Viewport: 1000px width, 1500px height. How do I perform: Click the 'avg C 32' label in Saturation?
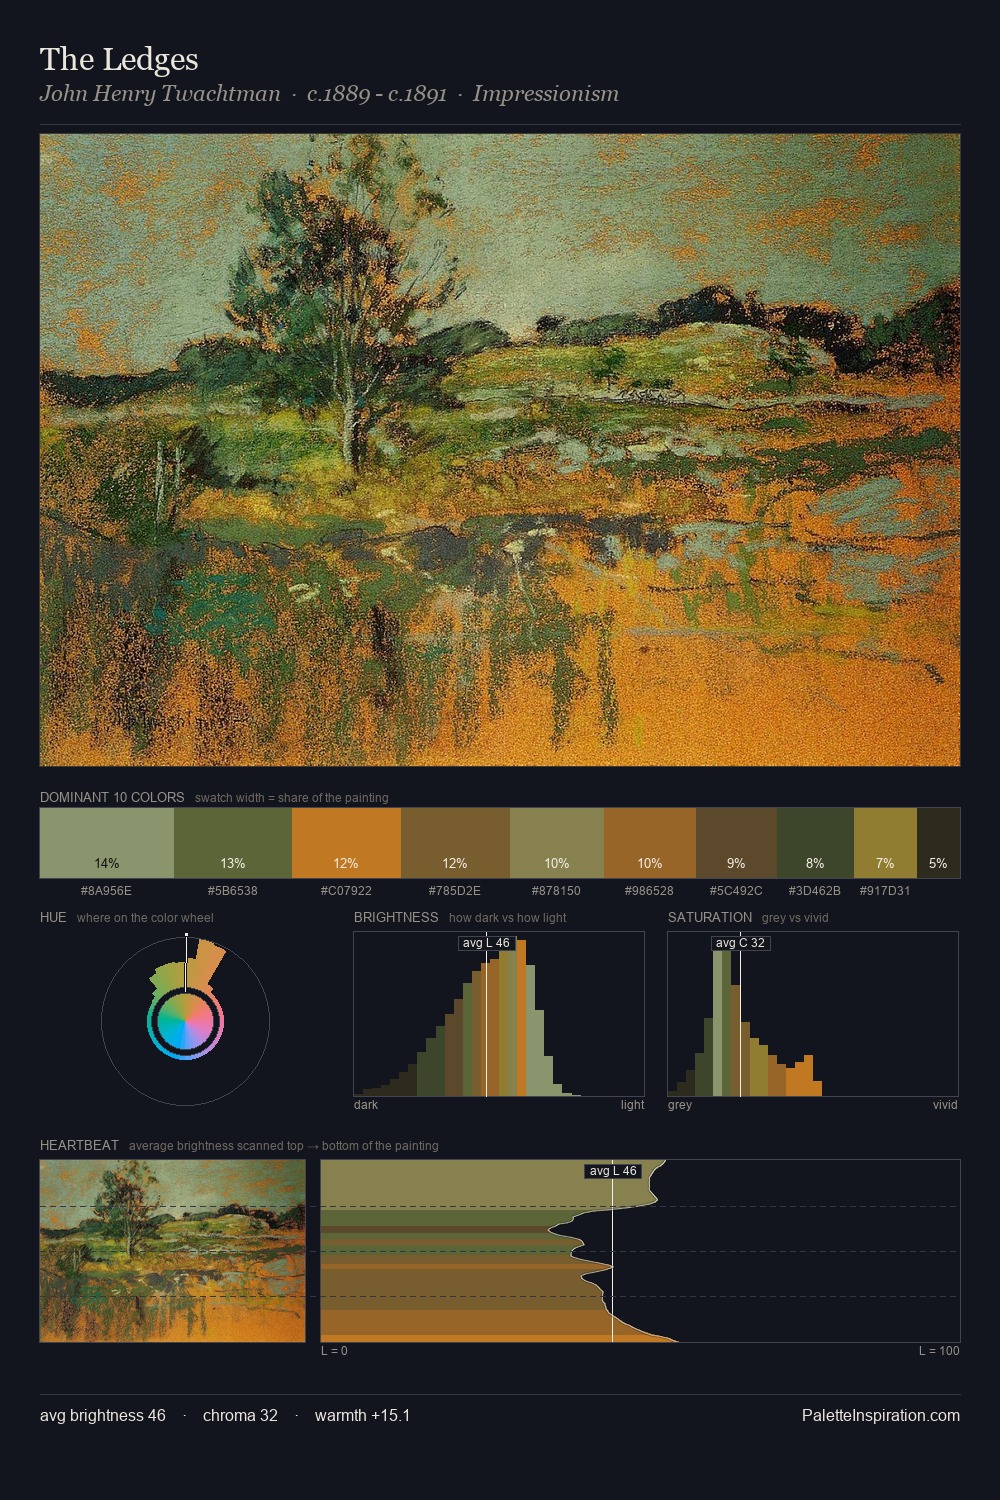coord(740,943)
